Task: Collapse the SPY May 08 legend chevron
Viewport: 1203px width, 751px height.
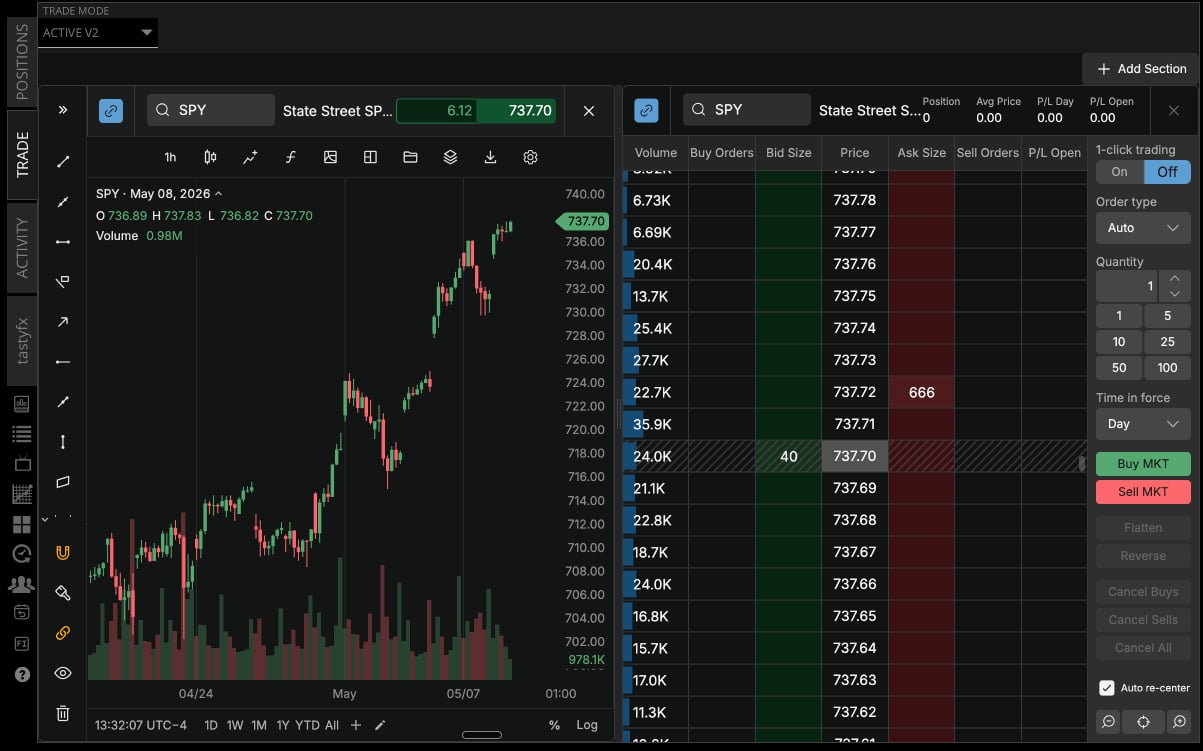Action: click(219, 193)
